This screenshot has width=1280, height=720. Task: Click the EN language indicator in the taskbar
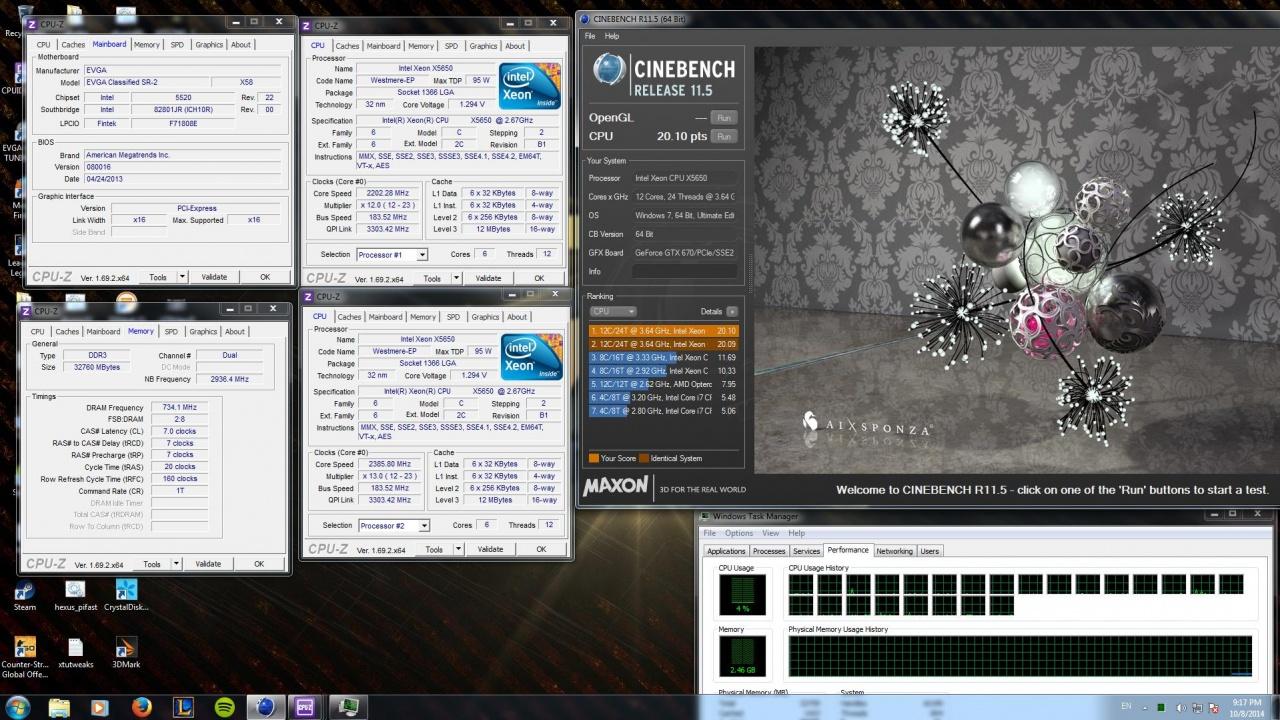pos(1126,706)
